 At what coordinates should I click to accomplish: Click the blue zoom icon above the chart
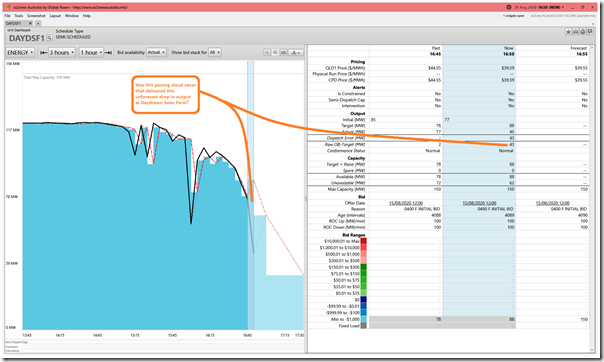point(267,52)
